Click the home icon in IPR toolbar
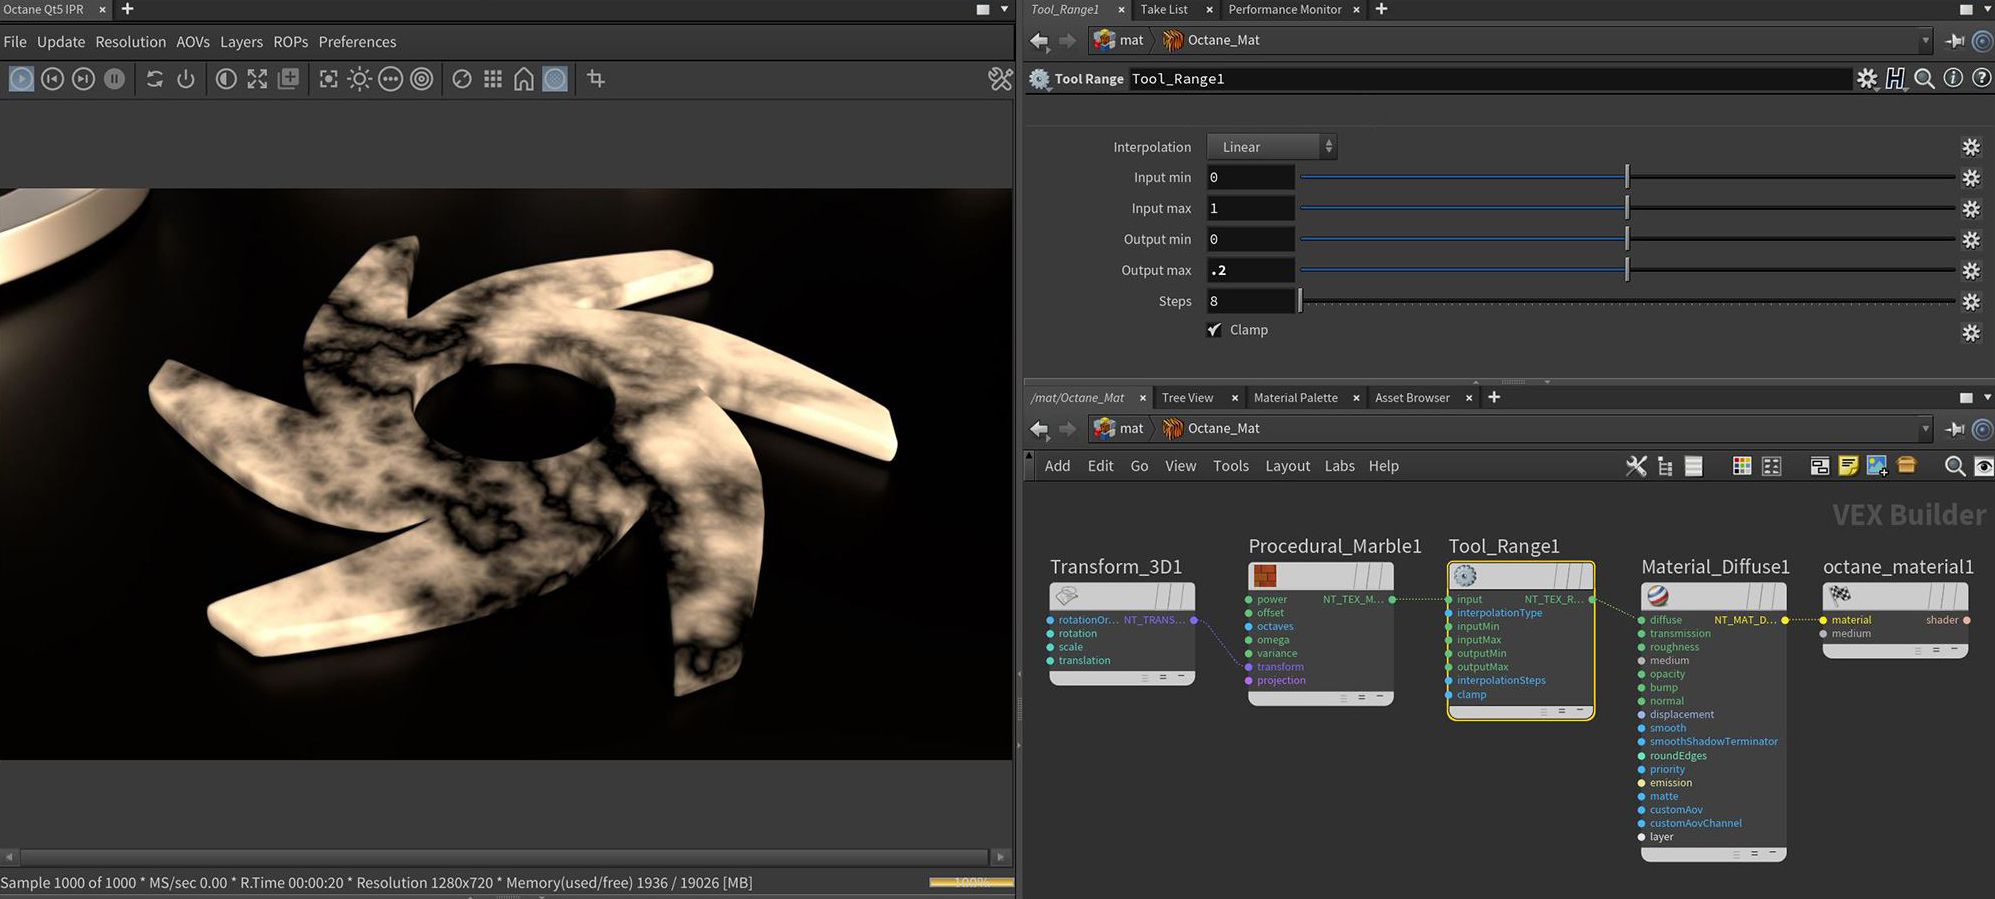Screen dimensions: 1995x899 pos(523,79)
